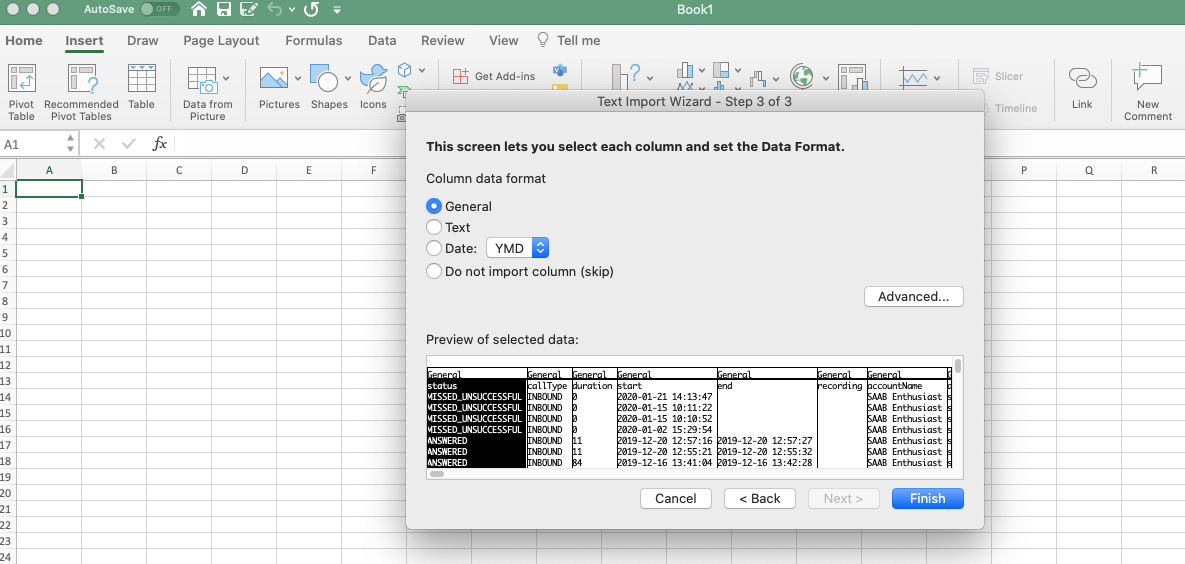Switch to the Formulas tab

point(314,41)
